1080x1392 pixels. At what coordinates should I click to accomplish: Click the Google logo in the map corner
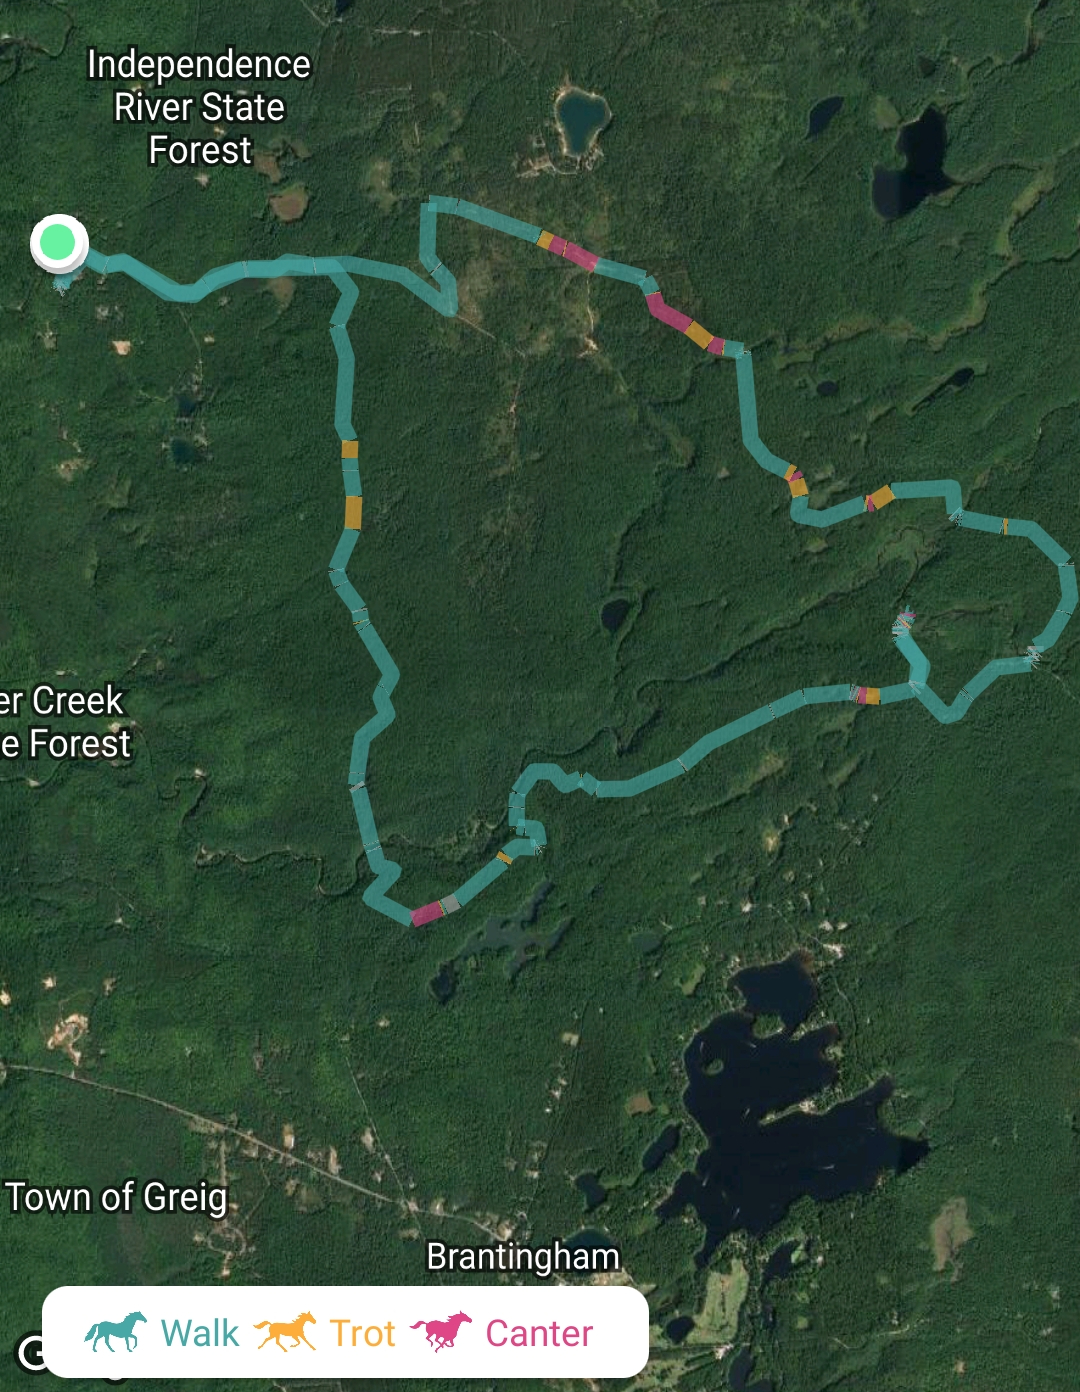click(x=32, y=1353)
